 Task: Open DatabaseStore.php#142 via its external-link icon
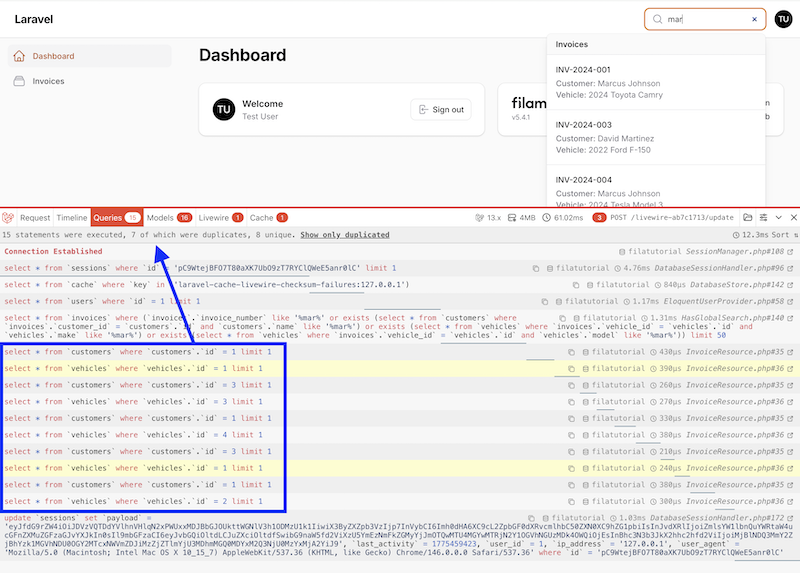pyautogui.click(x=790, y=285)
